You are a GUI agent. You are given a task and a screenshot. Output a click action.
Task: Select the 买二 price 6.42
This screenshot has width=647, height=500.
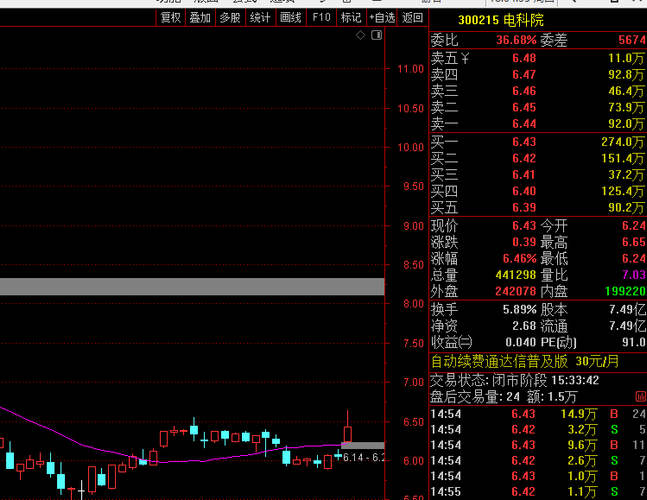point(524,158)
